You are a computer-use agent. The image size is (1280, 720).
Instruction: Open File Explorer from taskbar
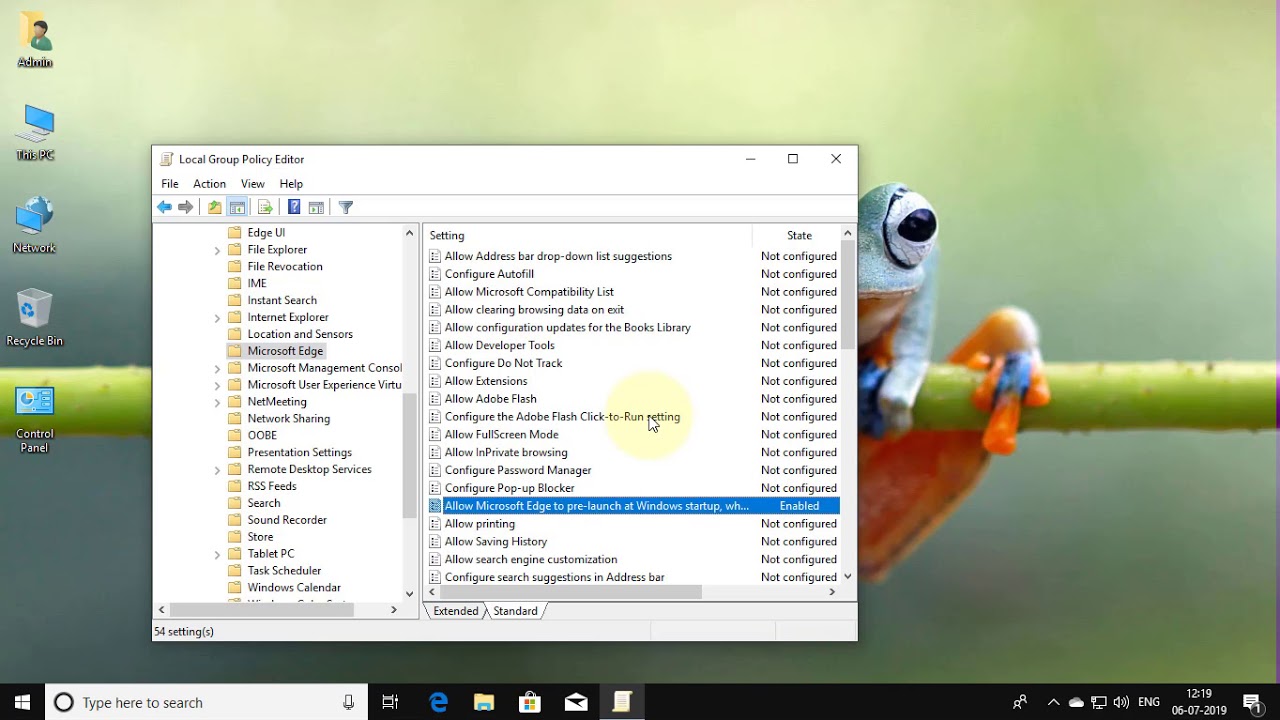coord(484,702)
